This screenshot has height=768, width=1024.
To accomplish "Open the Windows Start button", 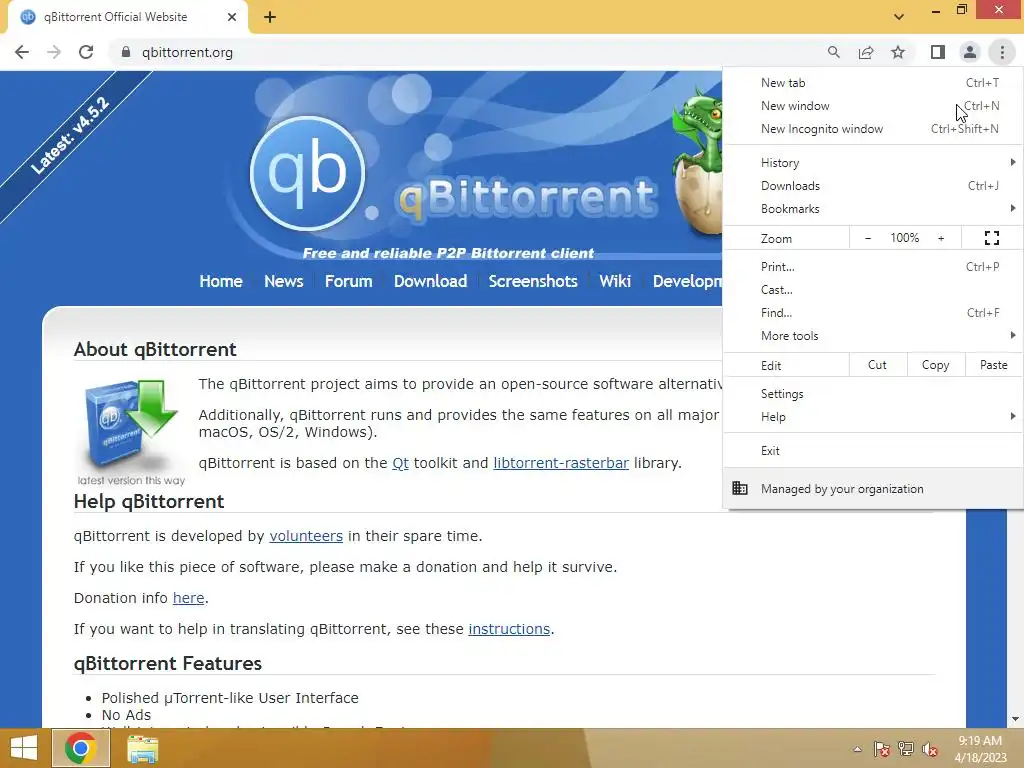I will (24, 748).
